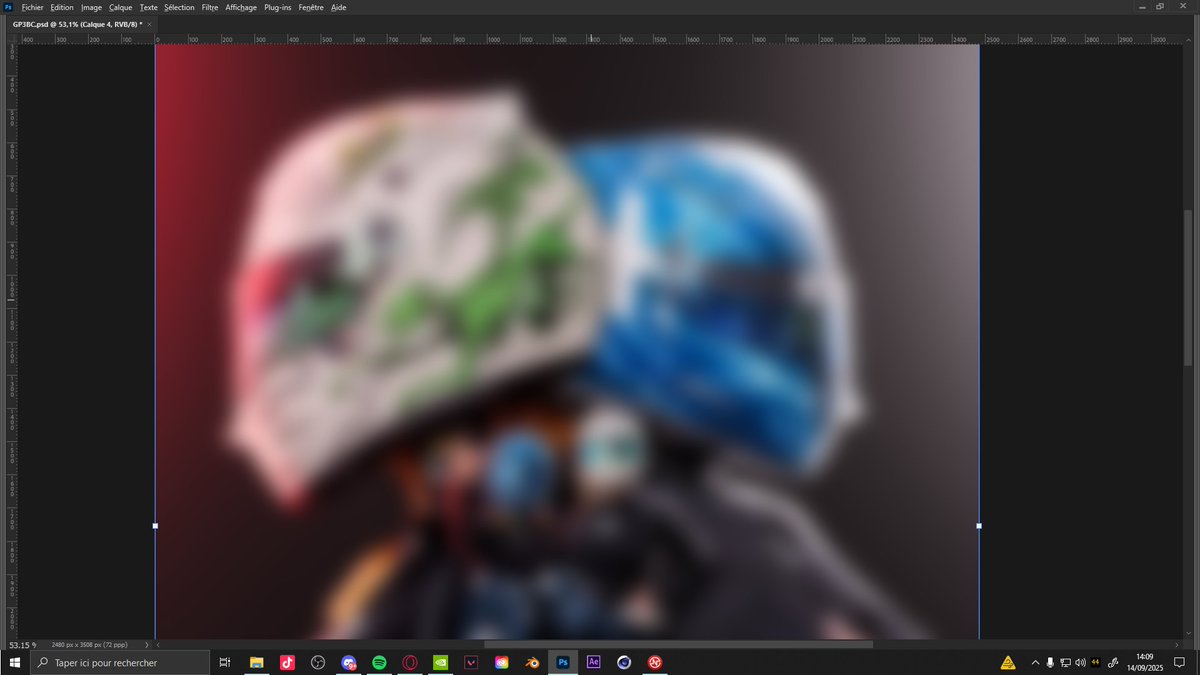
Task: Open the Affichage menu
Action: (x=241, y=7)
